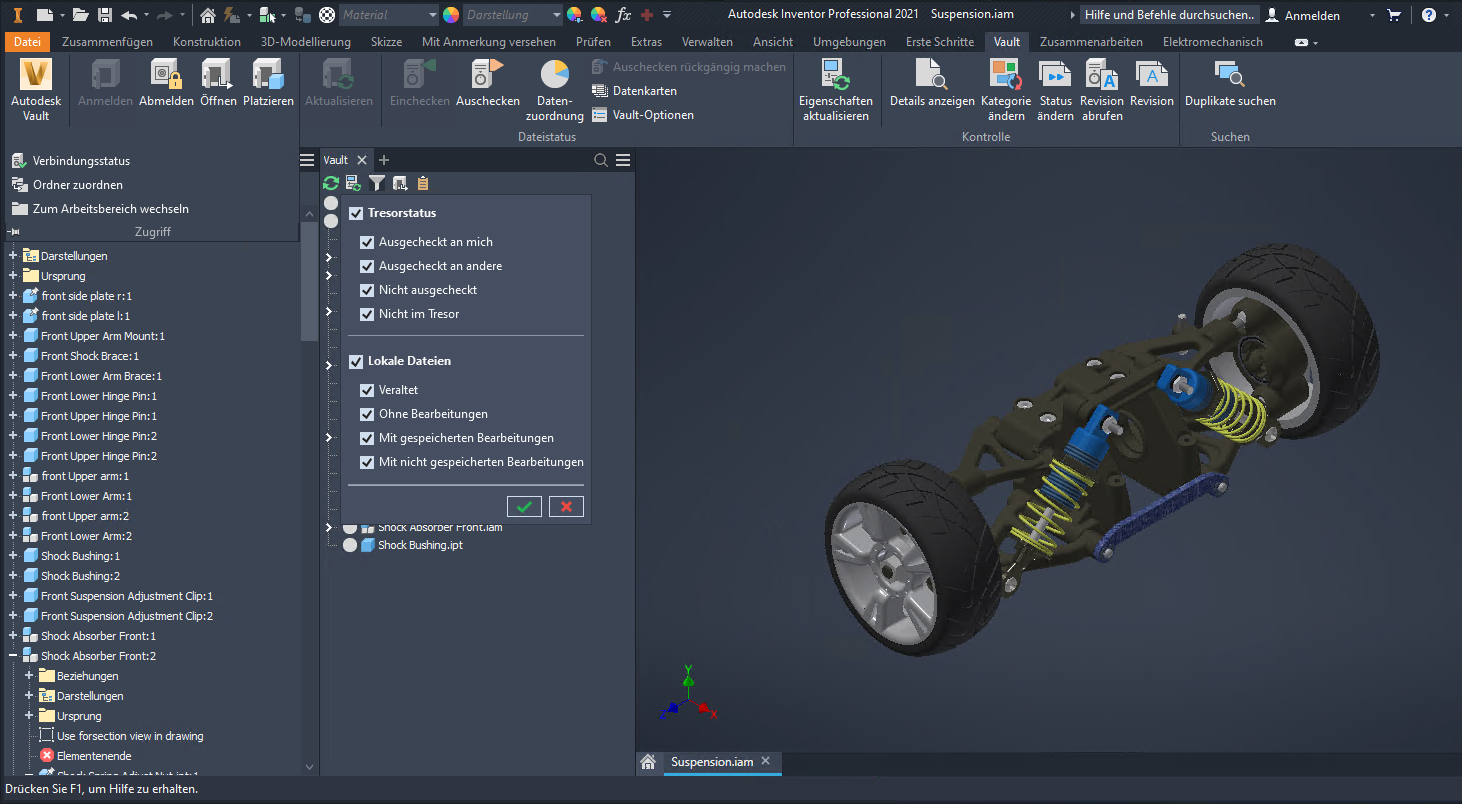This screenshot has height=804, width=1462.
Task: Expand the Shock Absorber Front:1 node
Action: click(13, 636)
